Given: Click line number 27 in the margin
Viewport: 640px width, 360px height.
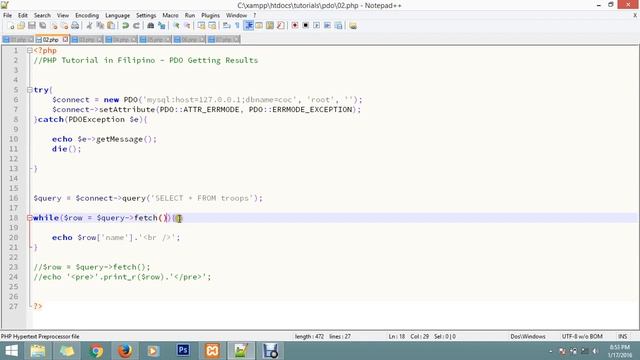Looking at the screenshot, I should [x=13, y=306].
